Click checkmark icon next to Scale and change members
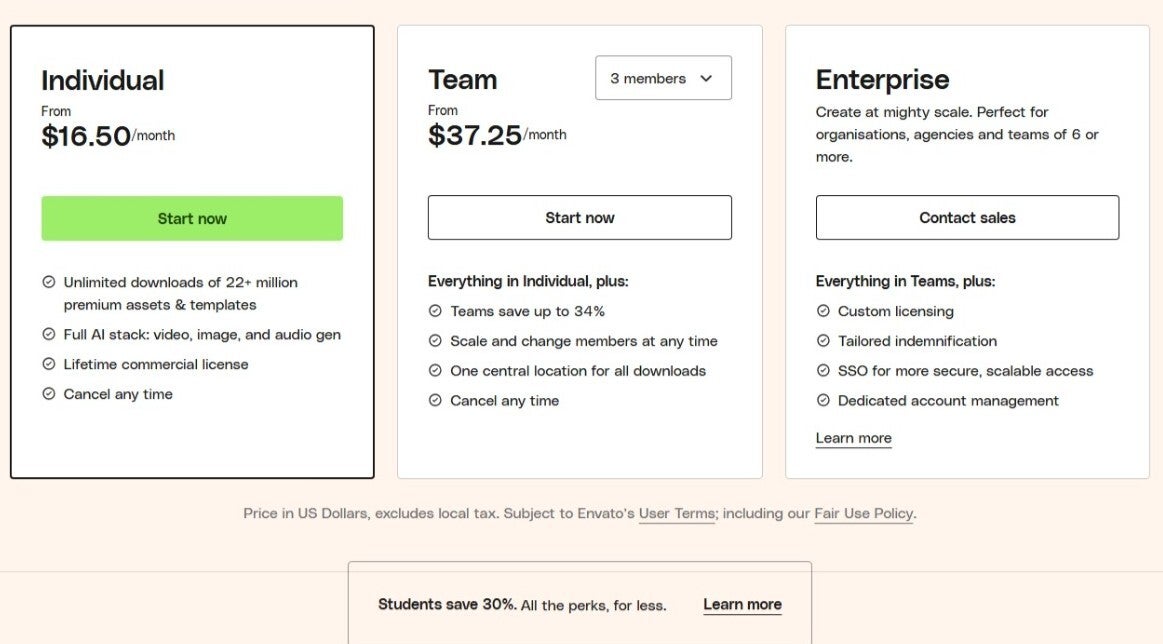1163x644 pixels. (435, 341)
